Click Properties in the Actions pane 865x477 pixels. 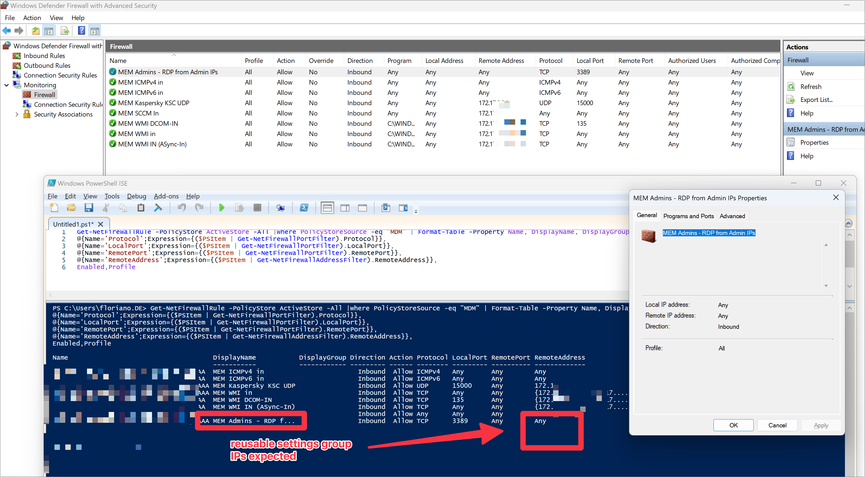pyautogui.click(x=814, y=142)
